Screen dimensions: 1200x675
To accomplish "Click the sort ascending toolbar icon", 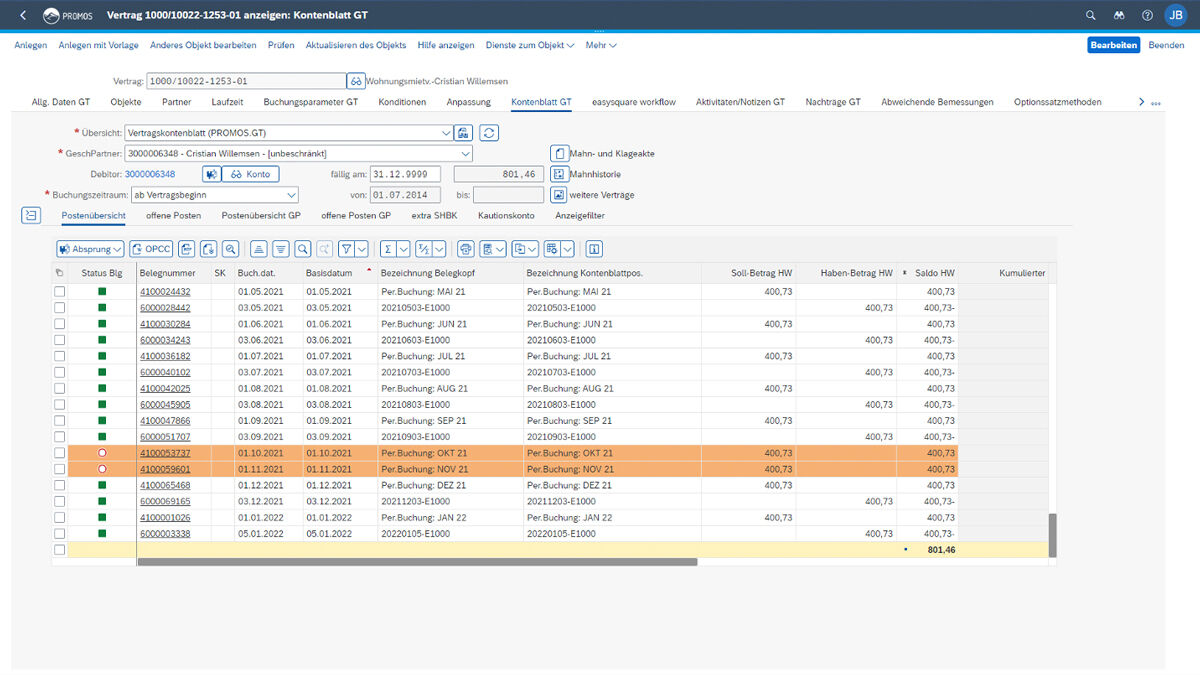I will coord(258,249).
